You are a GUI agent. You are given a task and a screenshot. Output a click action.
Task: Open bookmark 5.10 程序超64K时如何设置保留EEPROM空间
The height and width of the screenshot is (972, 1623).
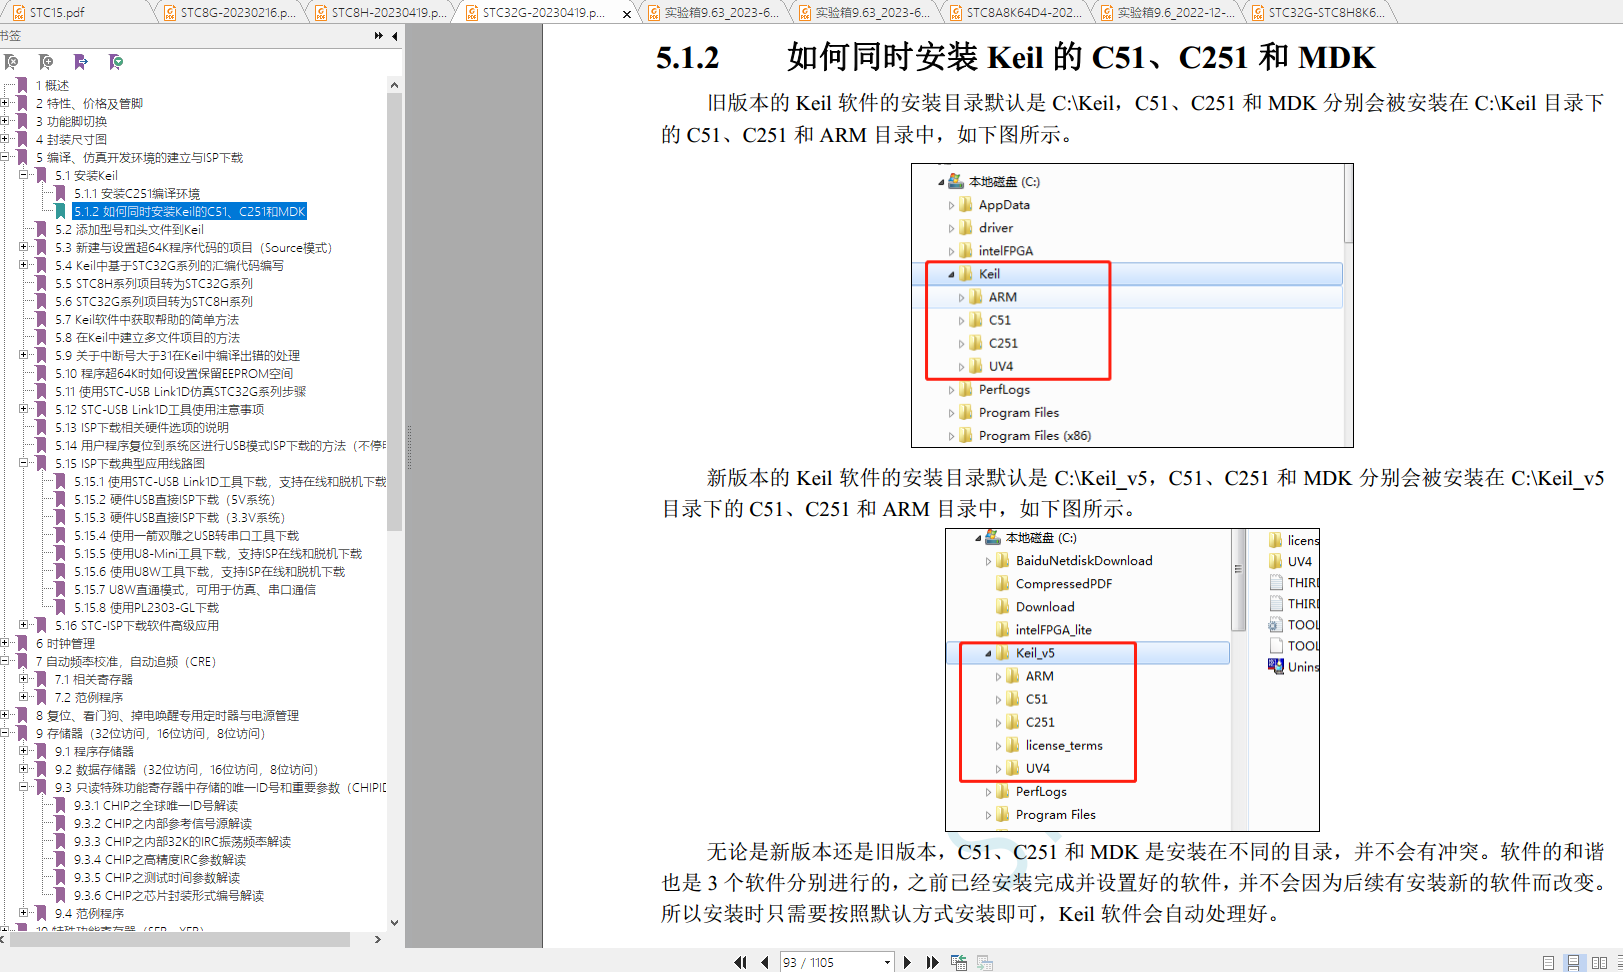(174, 374)
